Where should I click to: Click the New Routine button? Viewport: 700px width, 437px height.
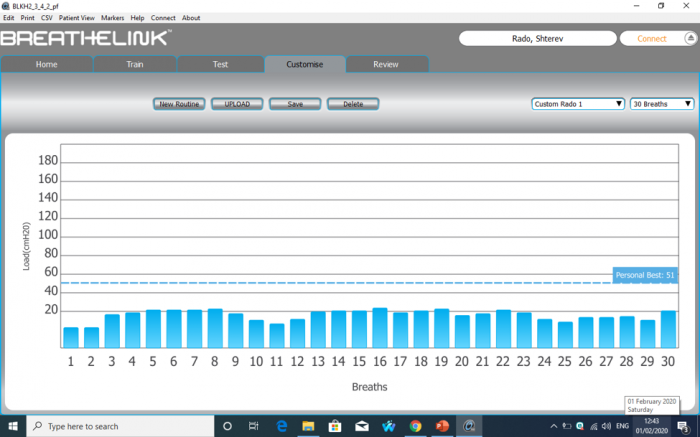[x=179, y=104]
